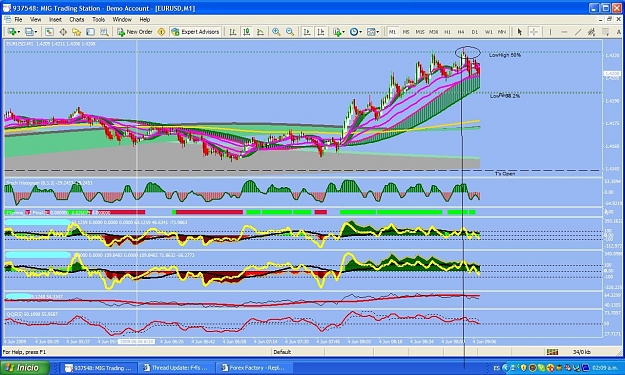Expand the Indicators dropdown arrow
The image size is (625, 375).
coord(343,32)
